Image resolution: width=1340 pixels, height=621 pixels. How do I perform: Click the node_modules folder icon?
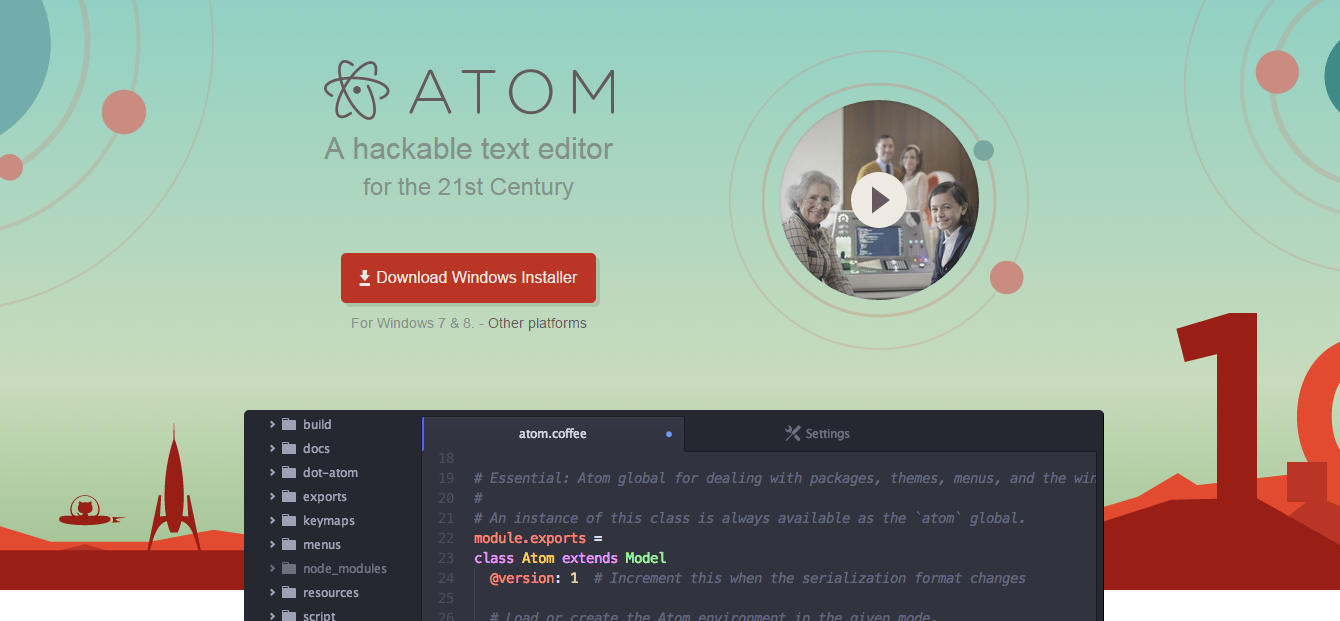click(x=289, y=568)
